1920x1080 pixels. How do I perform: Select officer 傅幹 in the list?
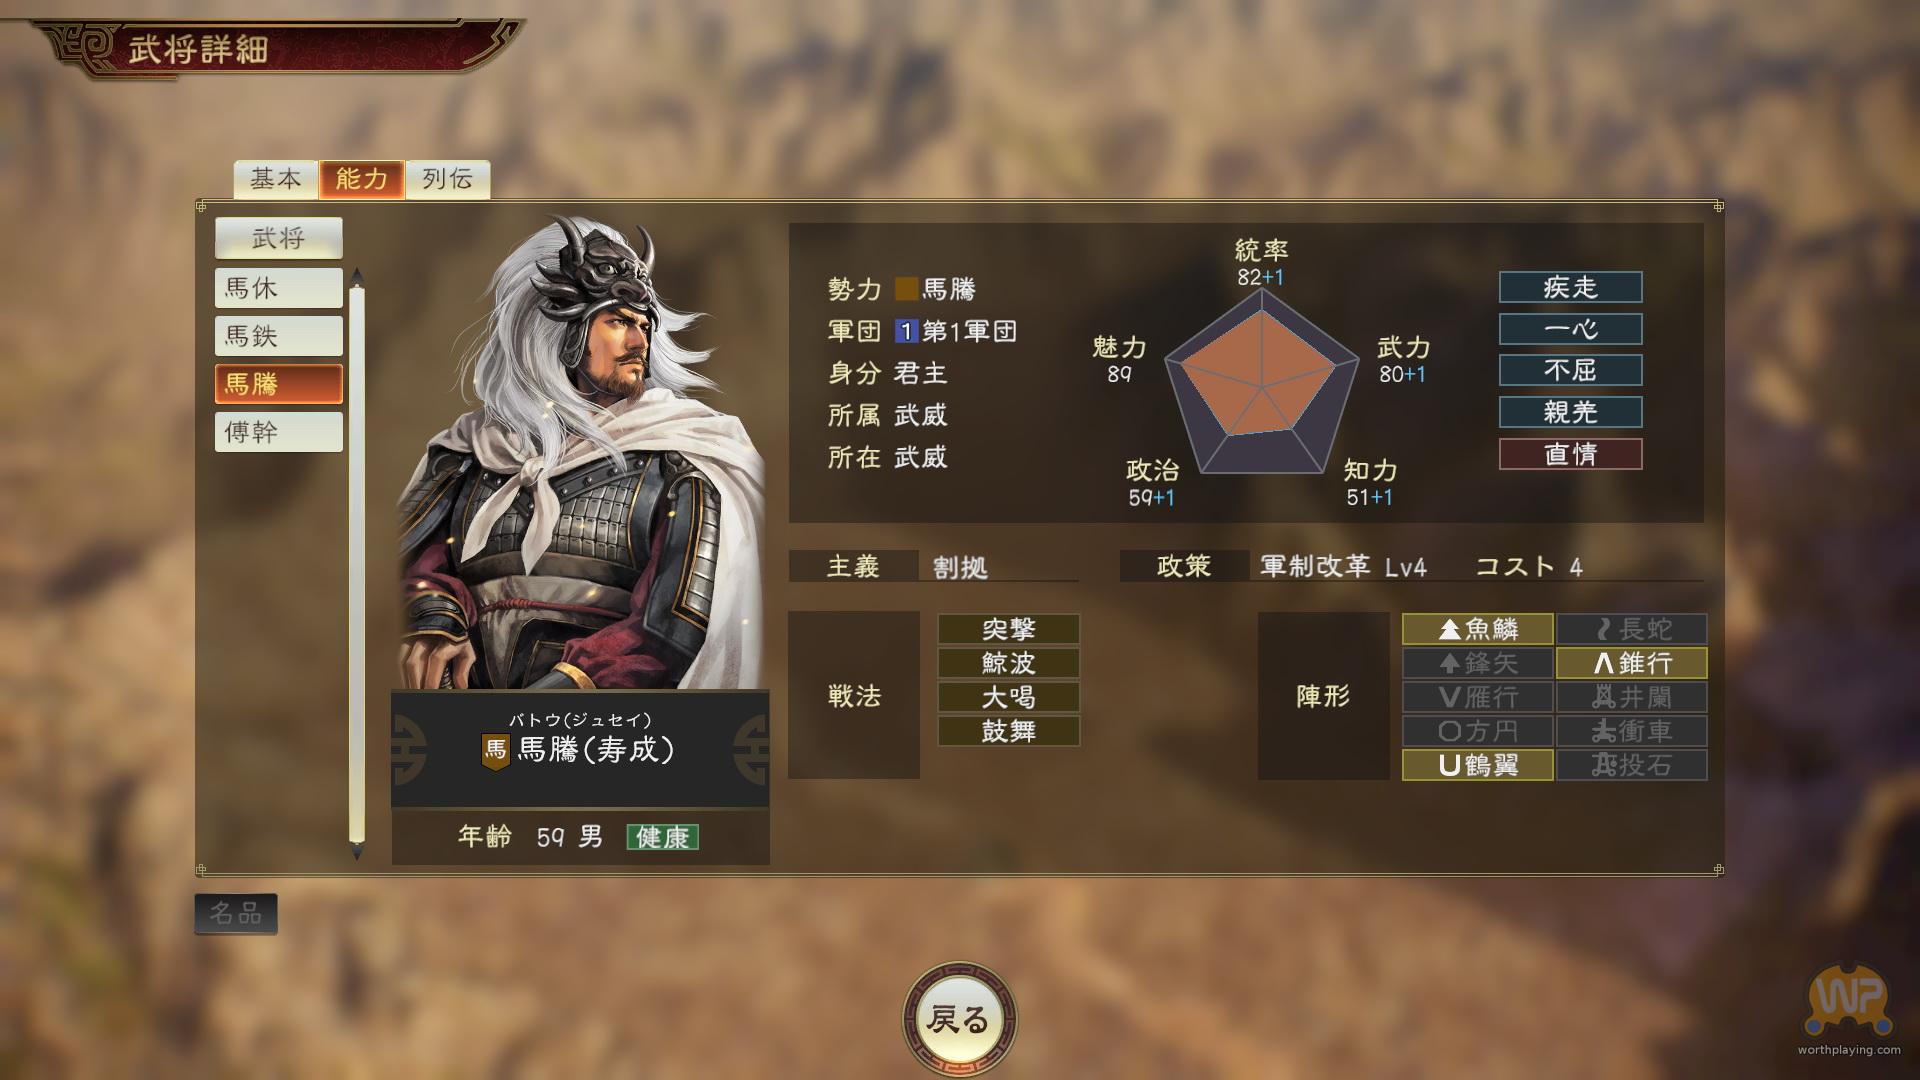coord(278,432)
